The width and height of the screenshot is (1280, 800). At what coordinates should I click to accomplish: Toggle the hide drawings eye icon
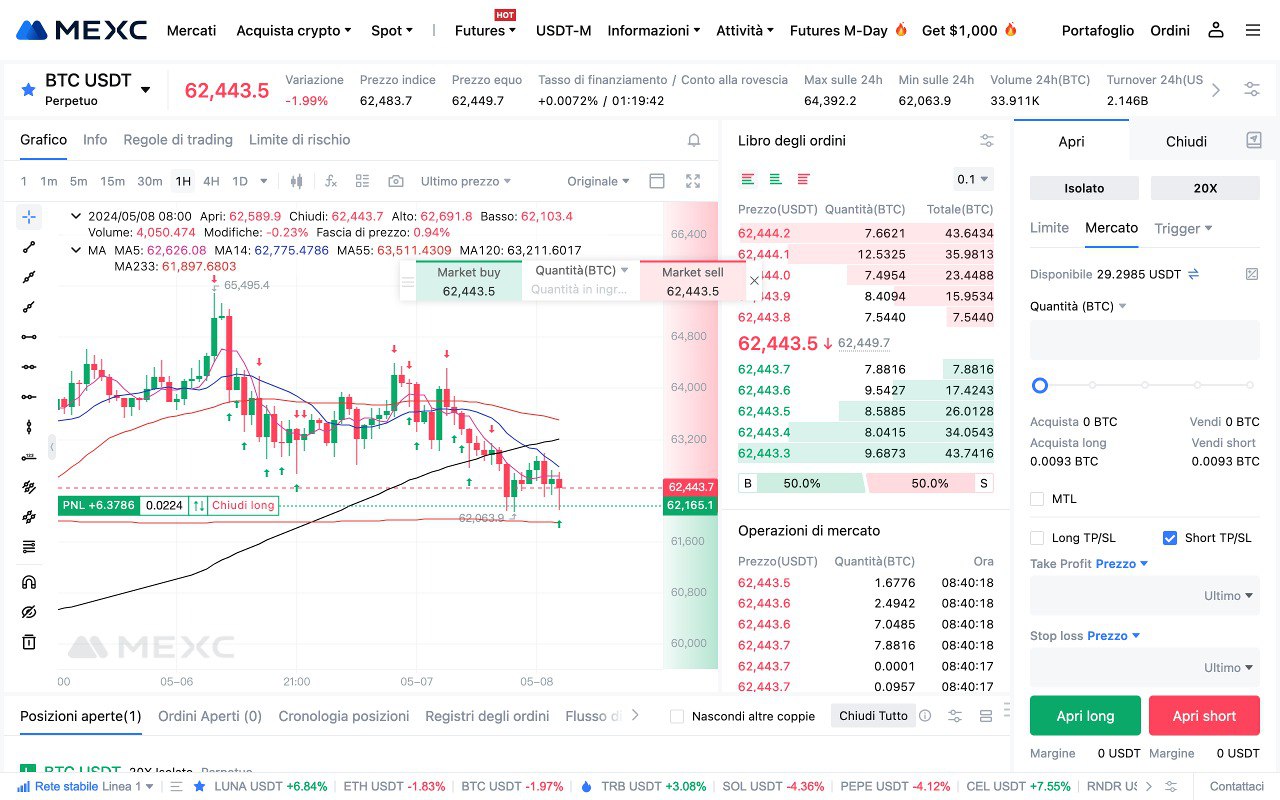pos(29,612)
